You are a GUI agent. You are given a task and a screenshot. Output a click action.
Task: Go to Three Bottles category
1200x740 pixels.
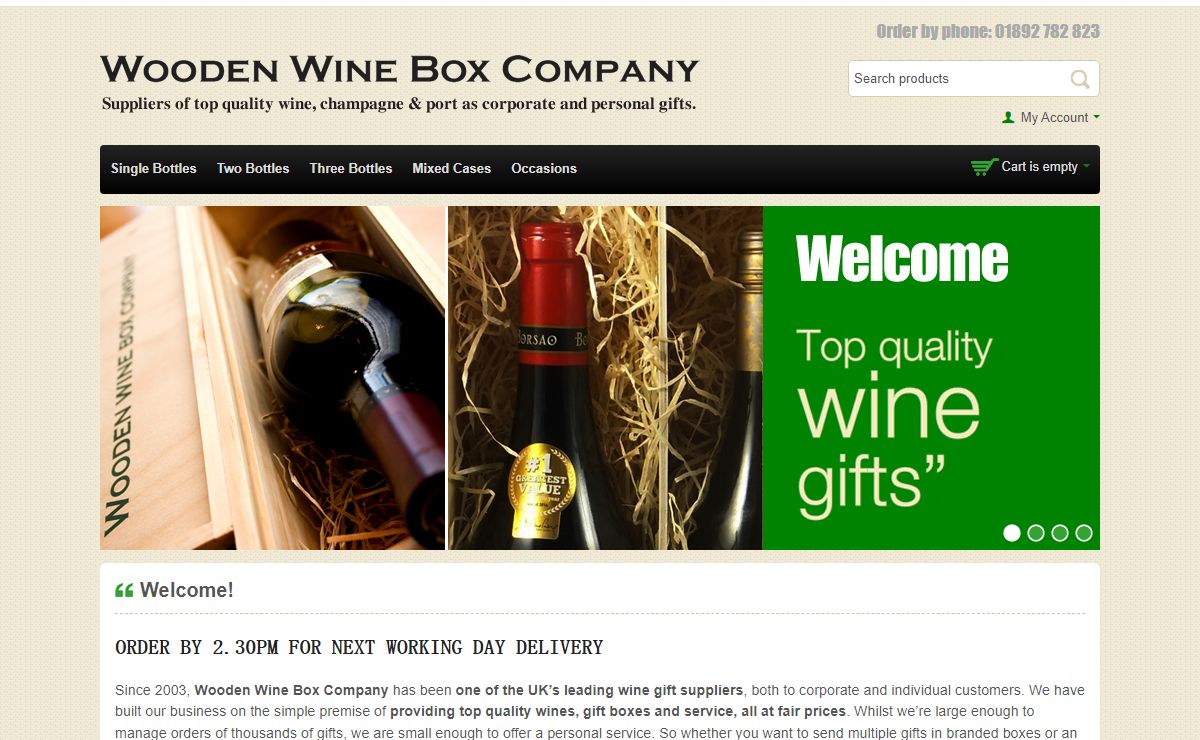351,168
